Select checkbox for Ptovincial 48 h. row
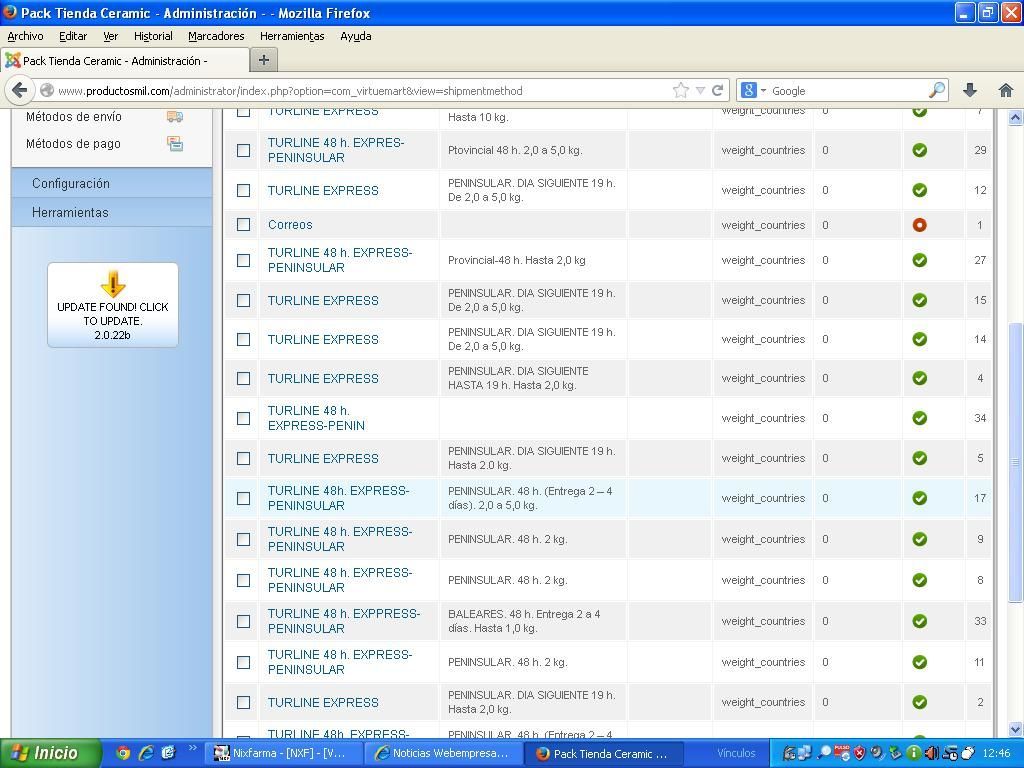 (x=244, y=150)
